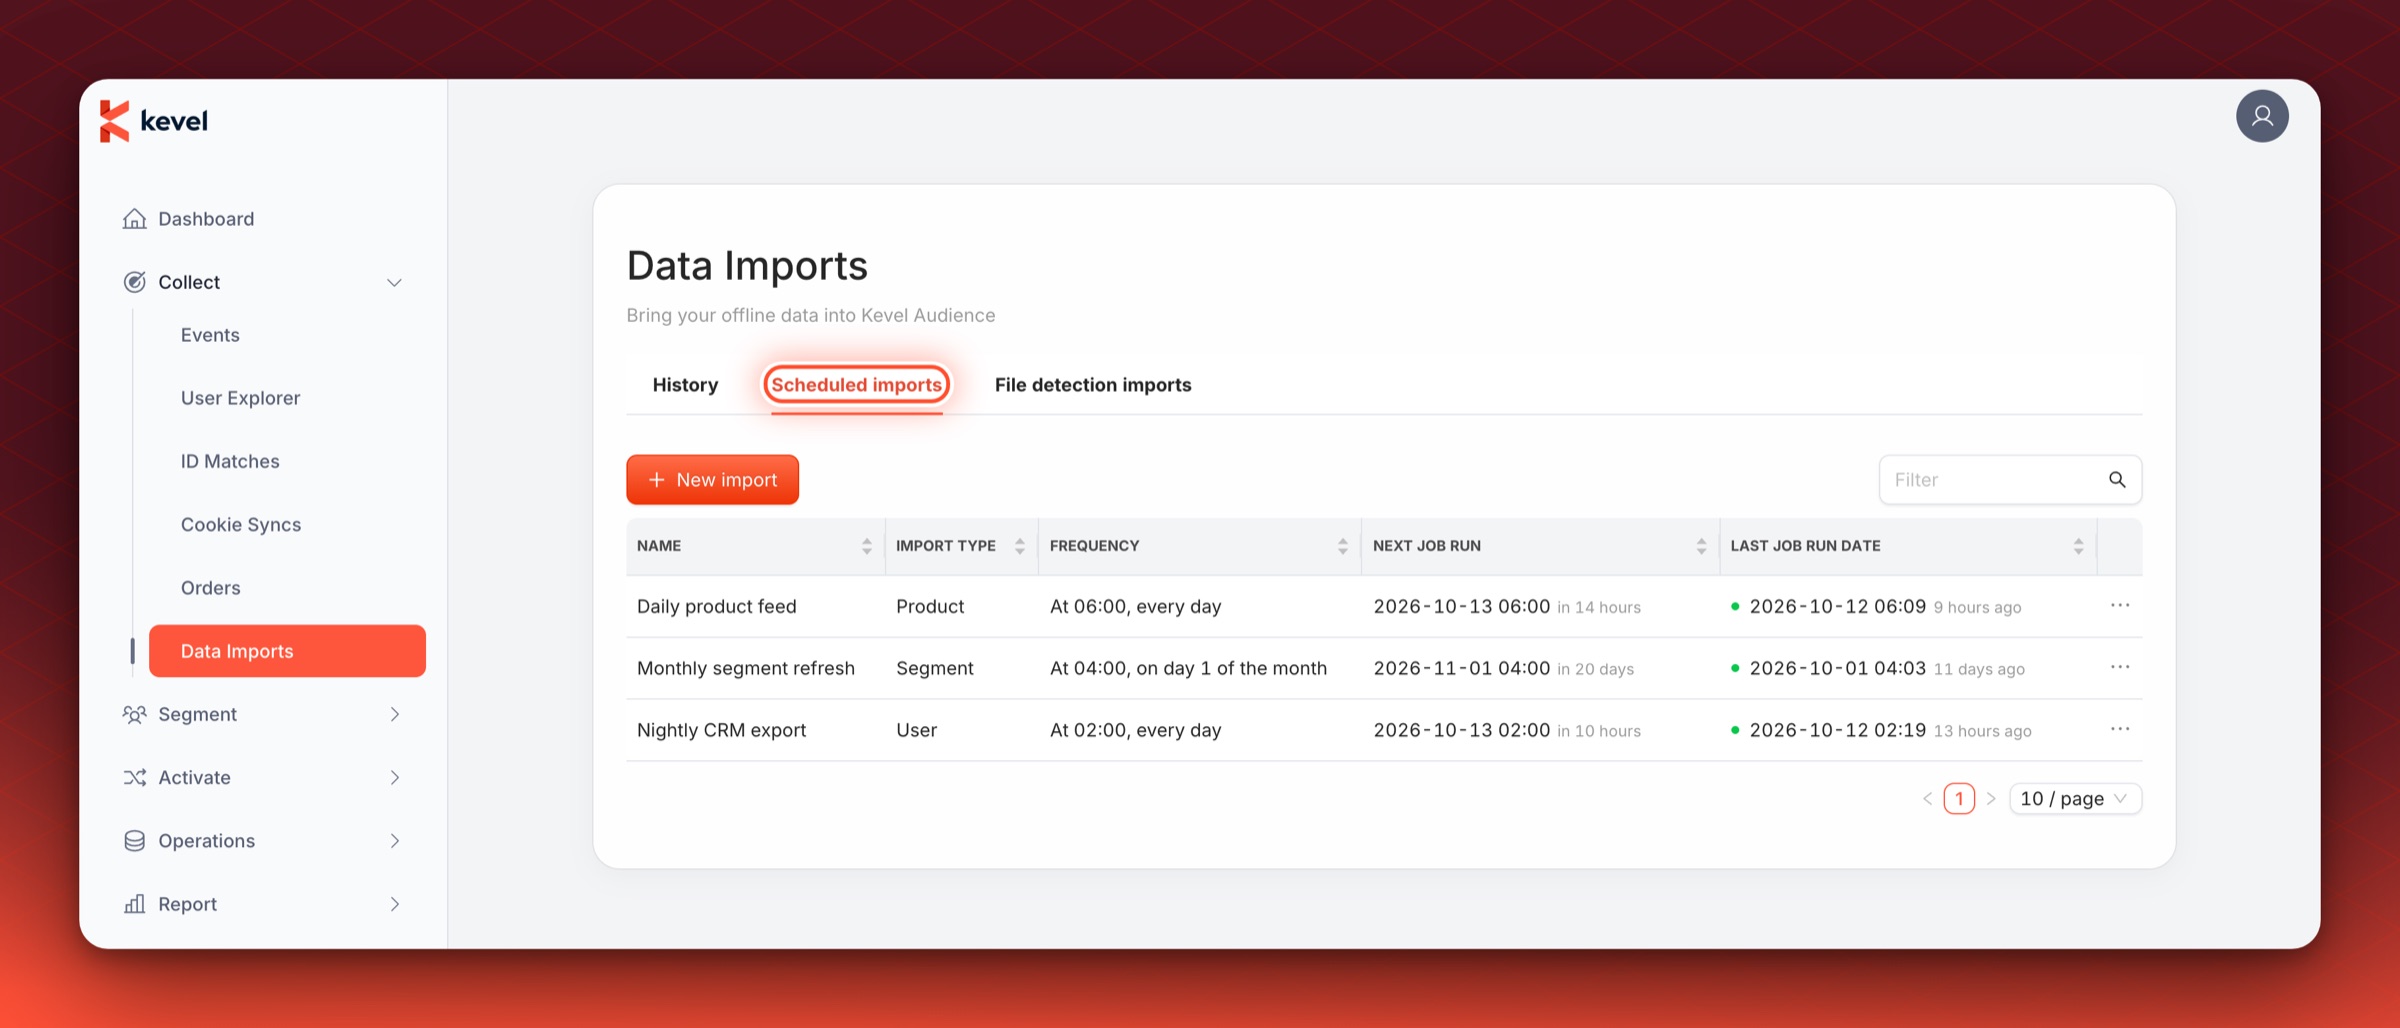Click the Daily product feed name
This screenshot has width=2400, height=1028.
(717, 606)
